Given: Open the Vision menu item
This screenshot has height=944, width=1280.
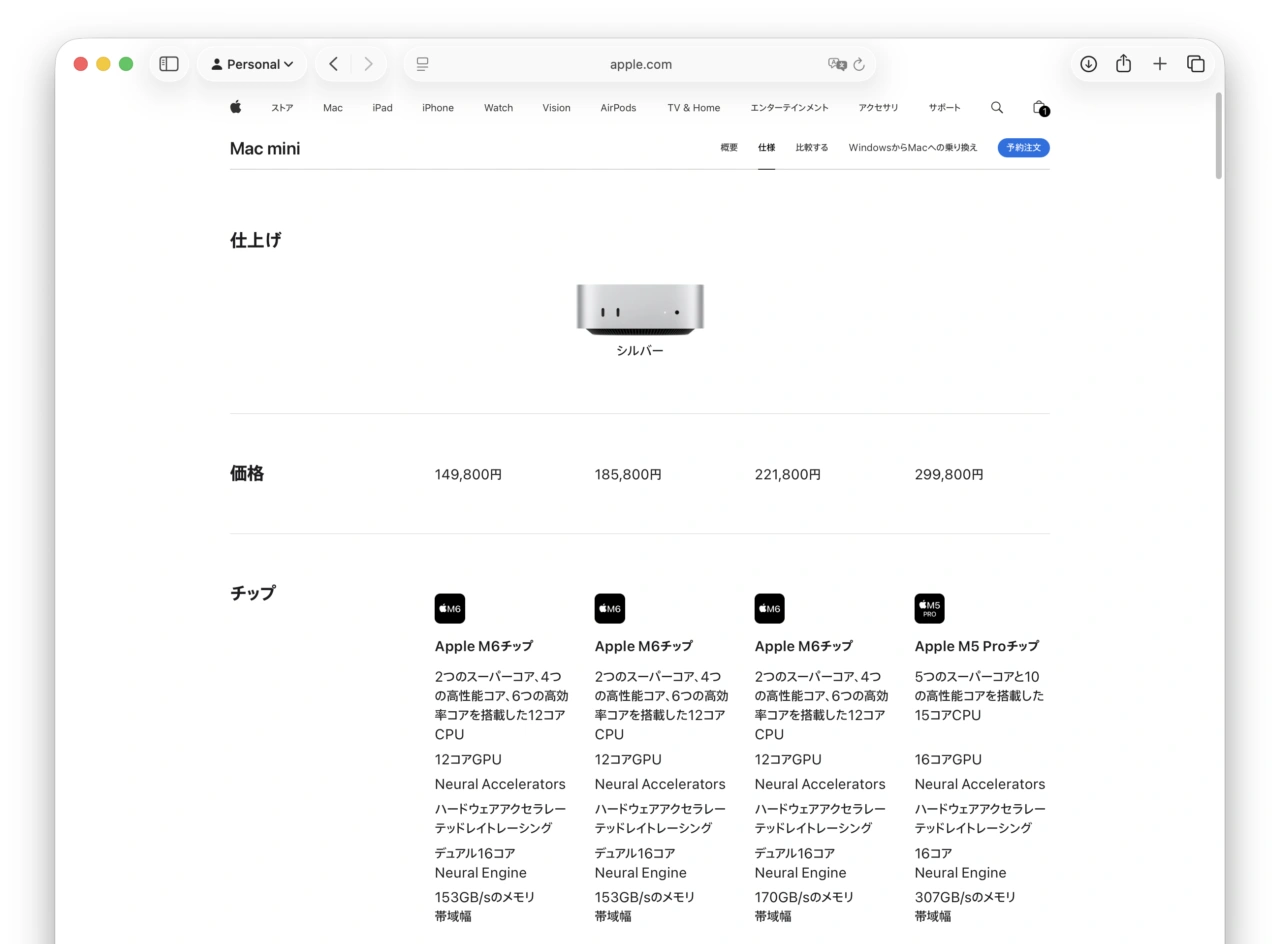Looking at the screenshot, I should [x=557, y=108].
